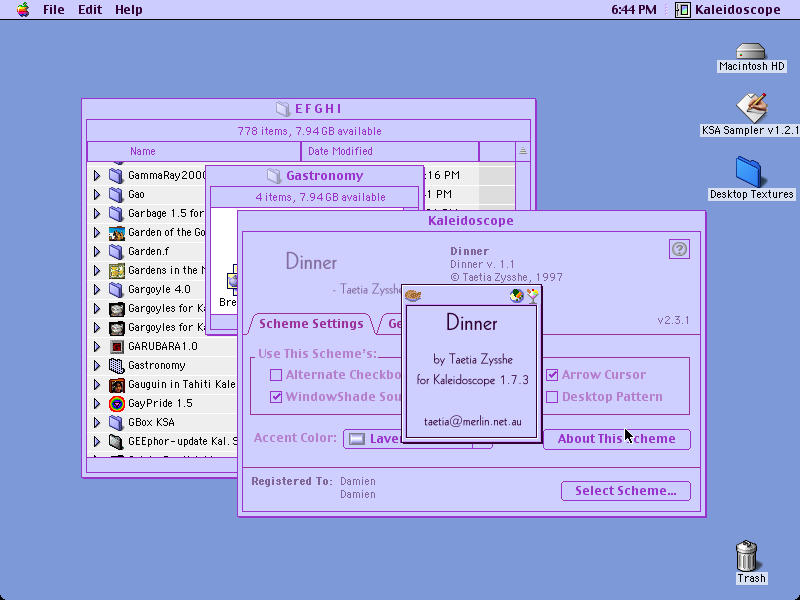
Task: Click '4 items, 7.94 GB available' in Gastronomy window
Action: click(320, 197)
